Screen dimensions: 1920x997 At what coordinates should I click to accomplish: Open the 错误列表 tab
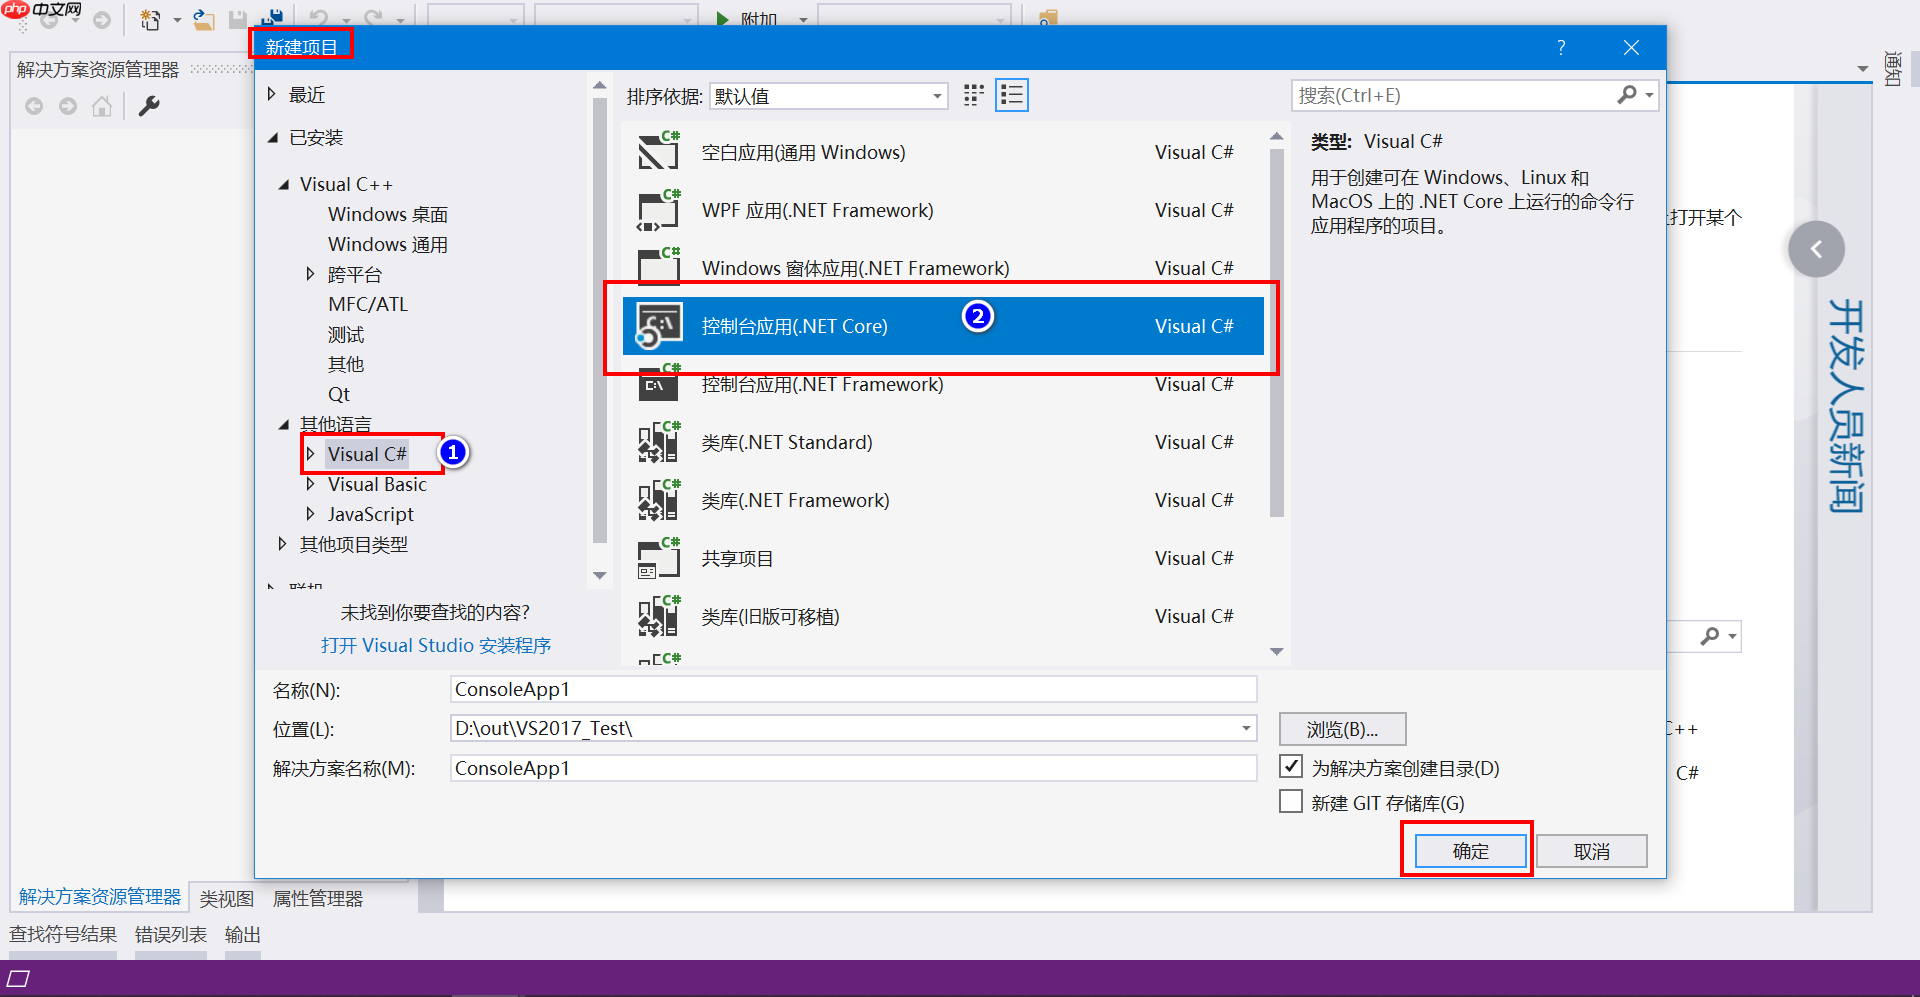(x=171, y=934)
